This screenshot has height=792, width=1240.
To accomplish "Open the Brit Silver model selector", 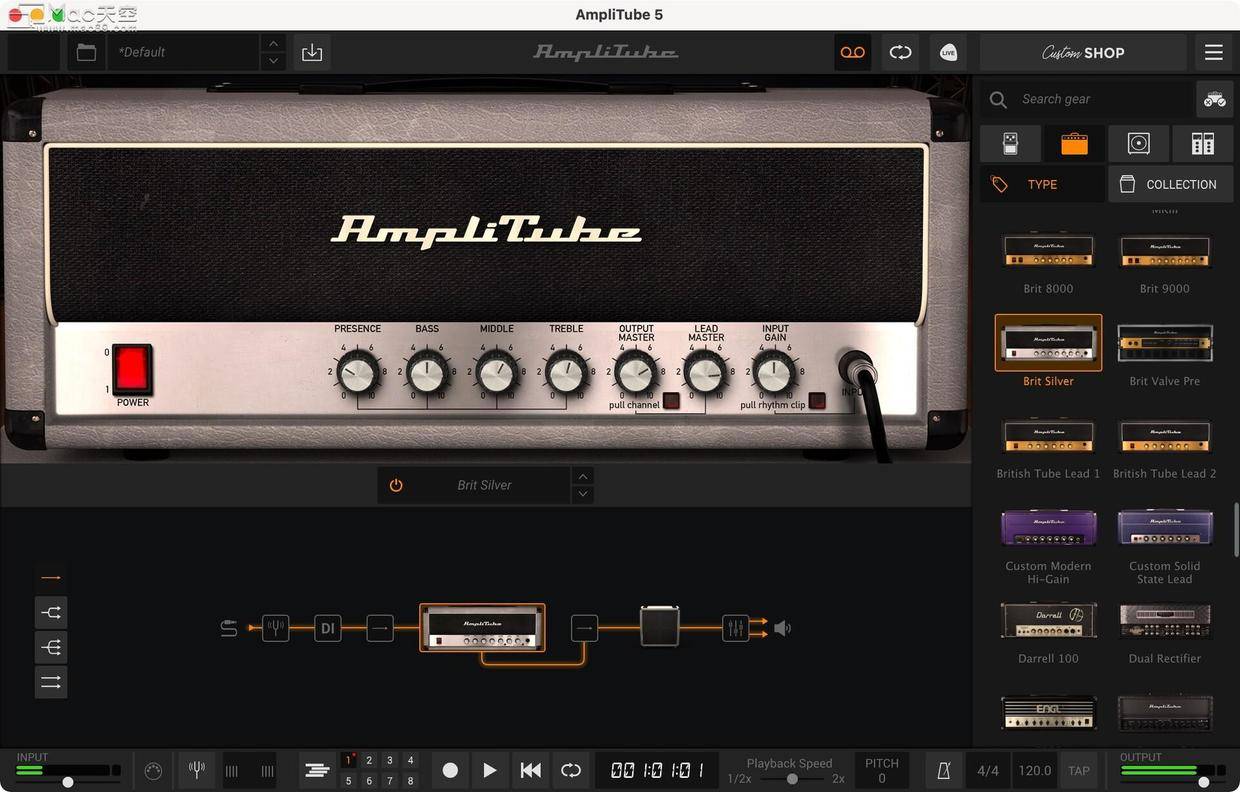I will point(484,485).
